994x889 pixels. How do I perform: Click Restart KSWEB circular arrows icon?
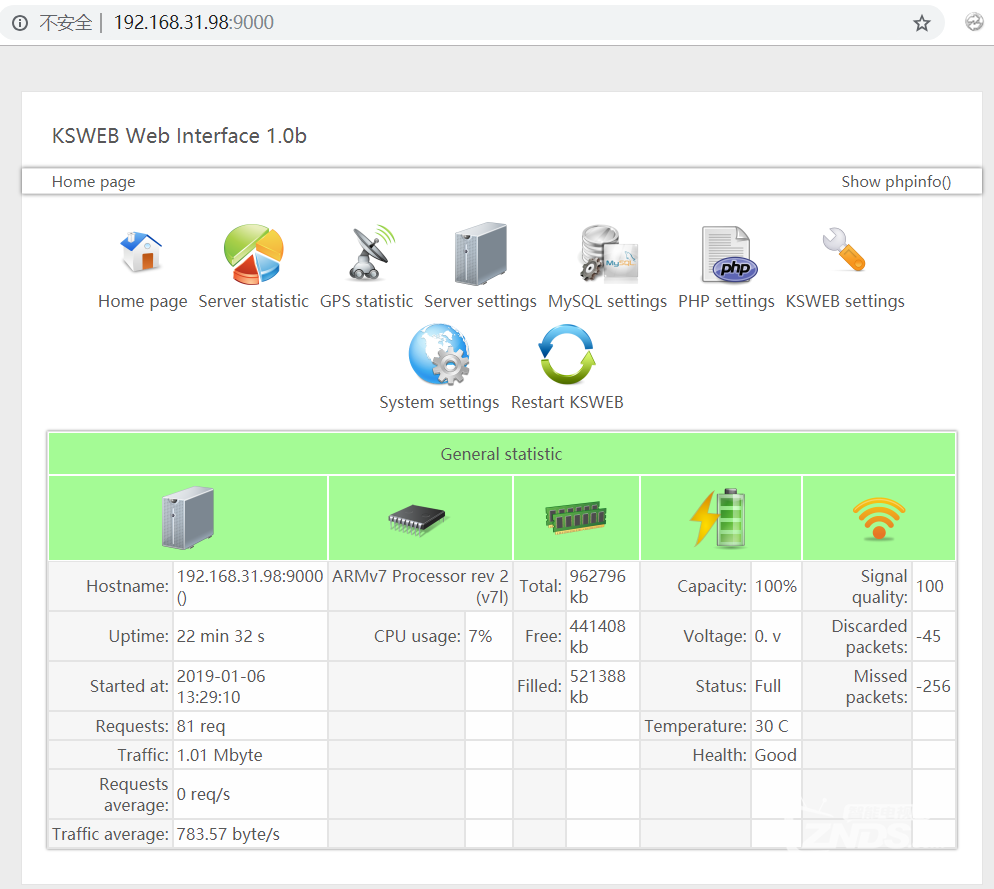567,356
